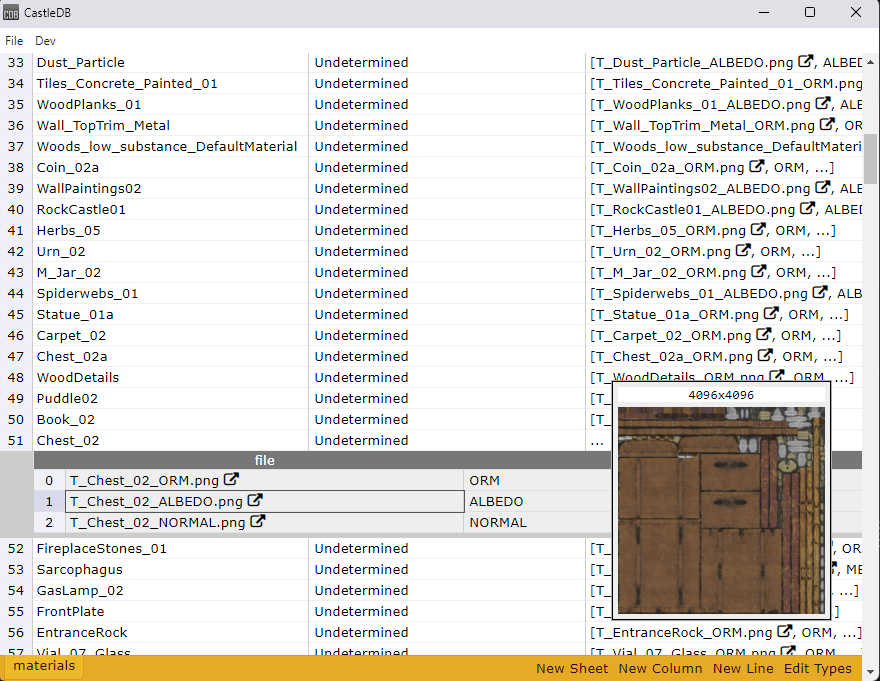The height and width of the screenshot is (681, 880).
Task: Open external link icon for T_Dust_Particle_ALBEDO.png
Action: 806,61
